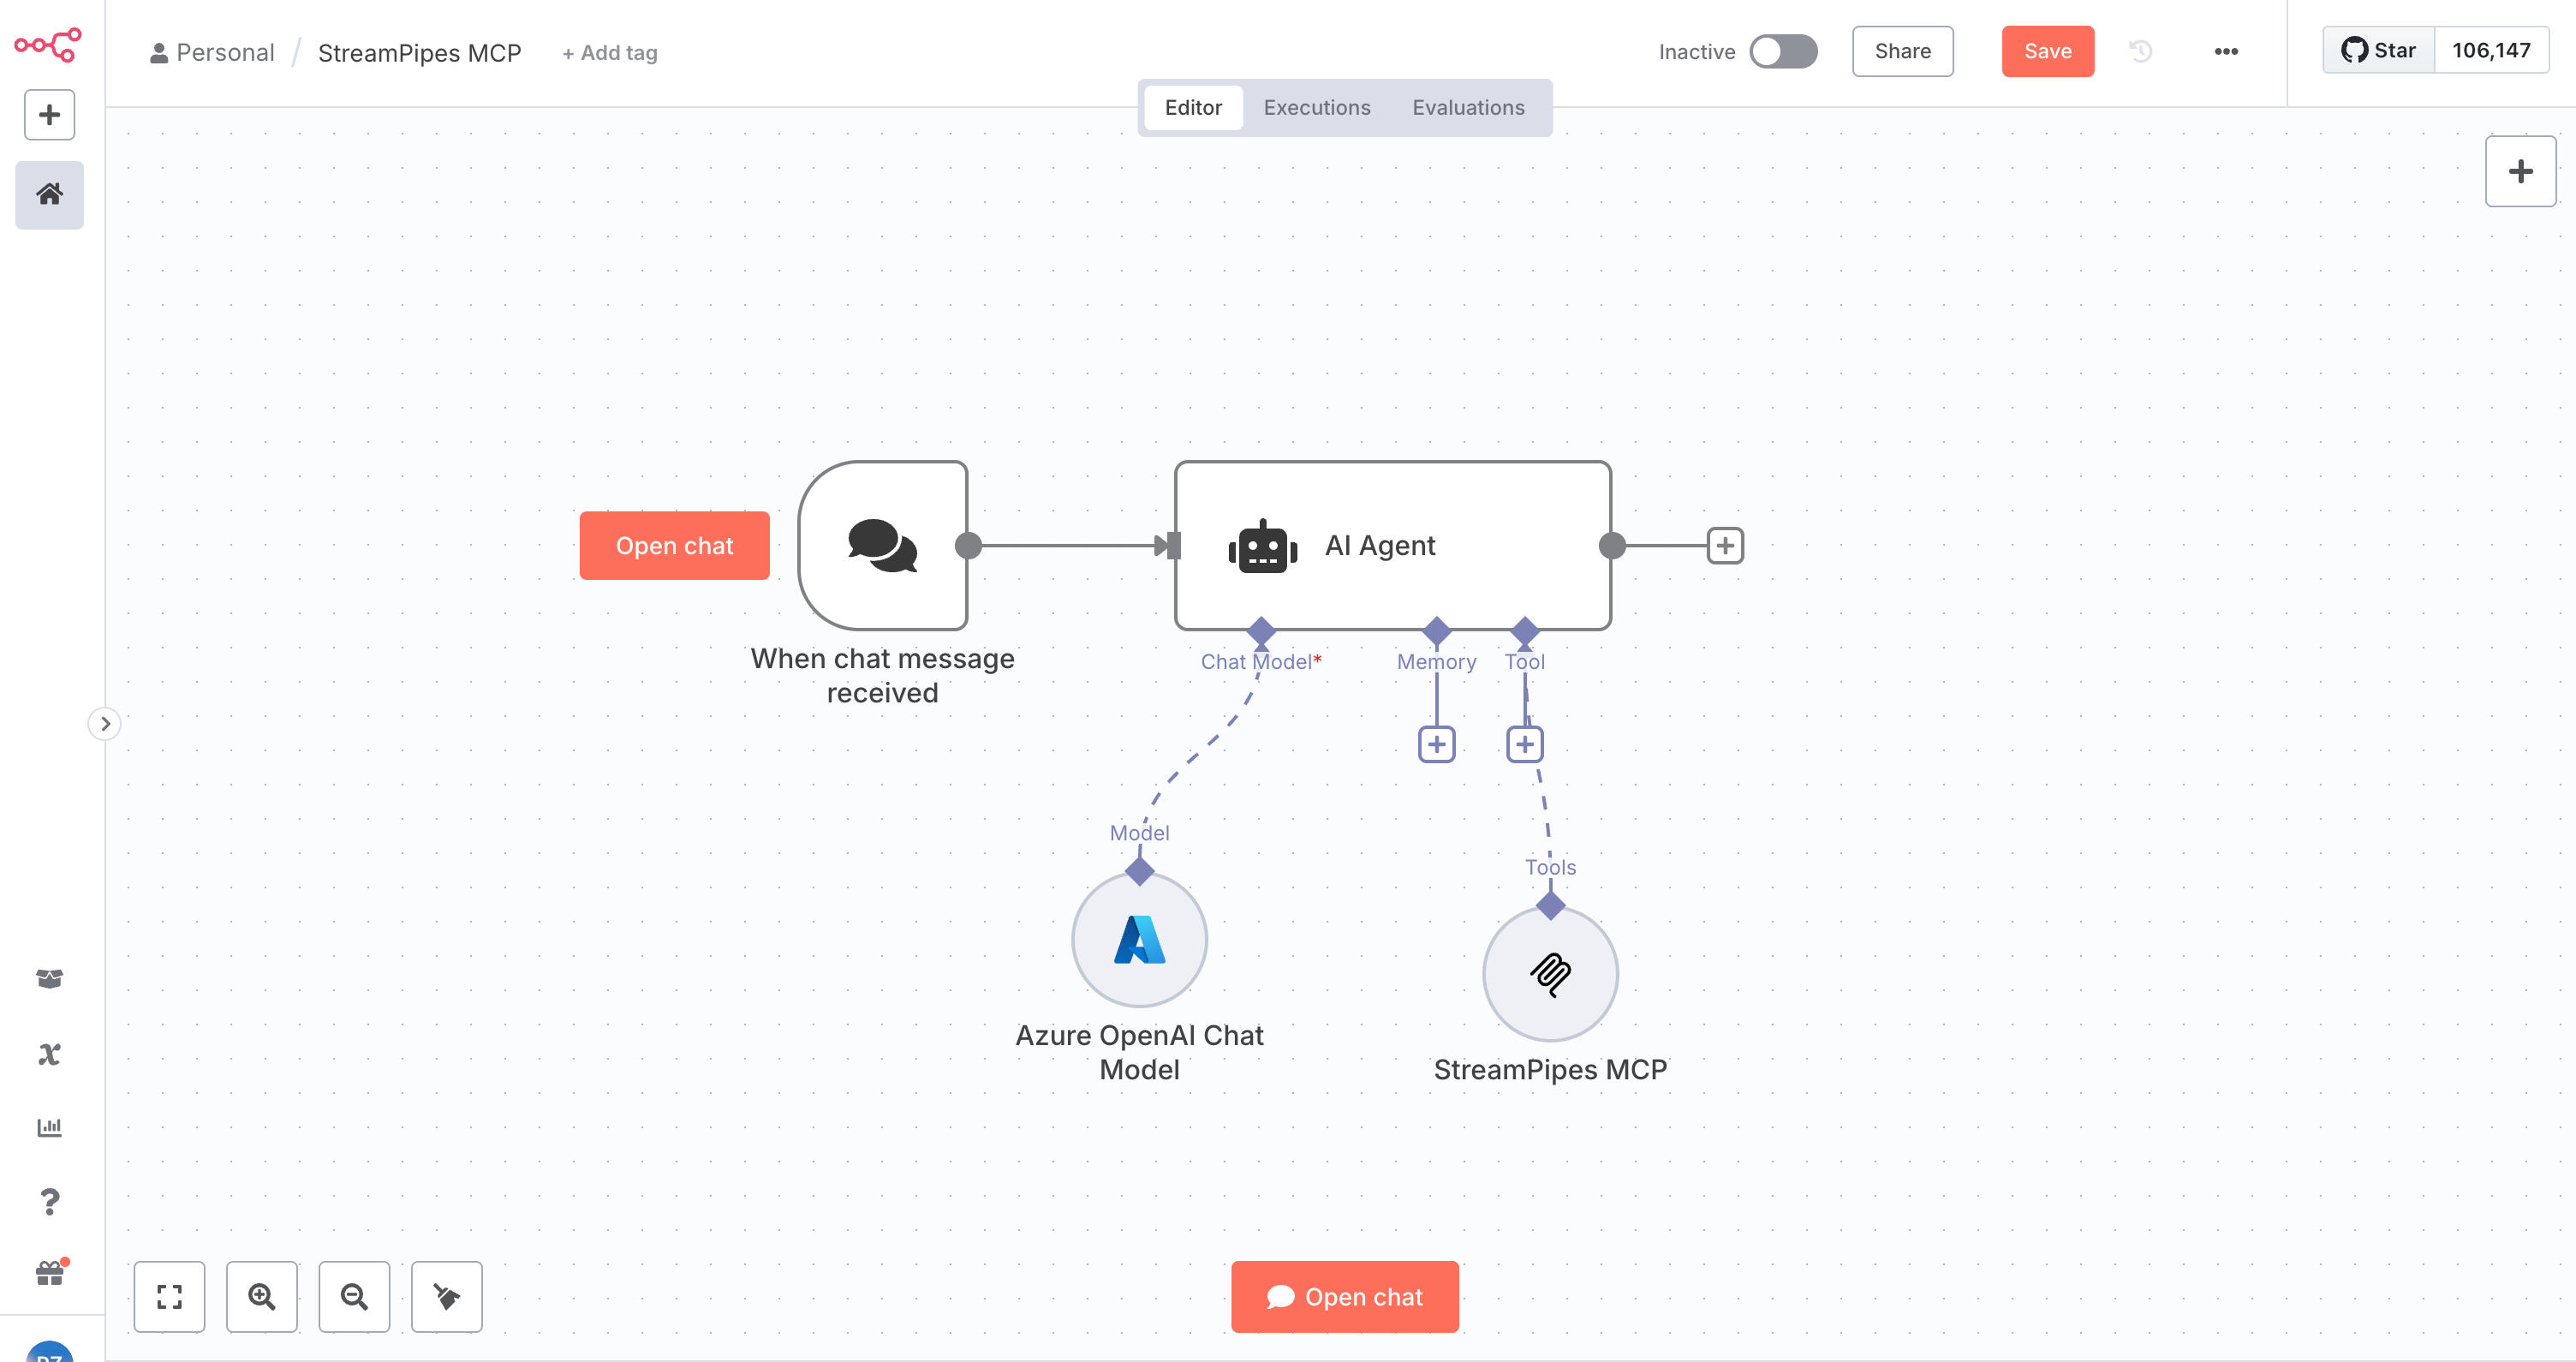
Task: Click the workflow history clock icon
Action: [2140, 51]
